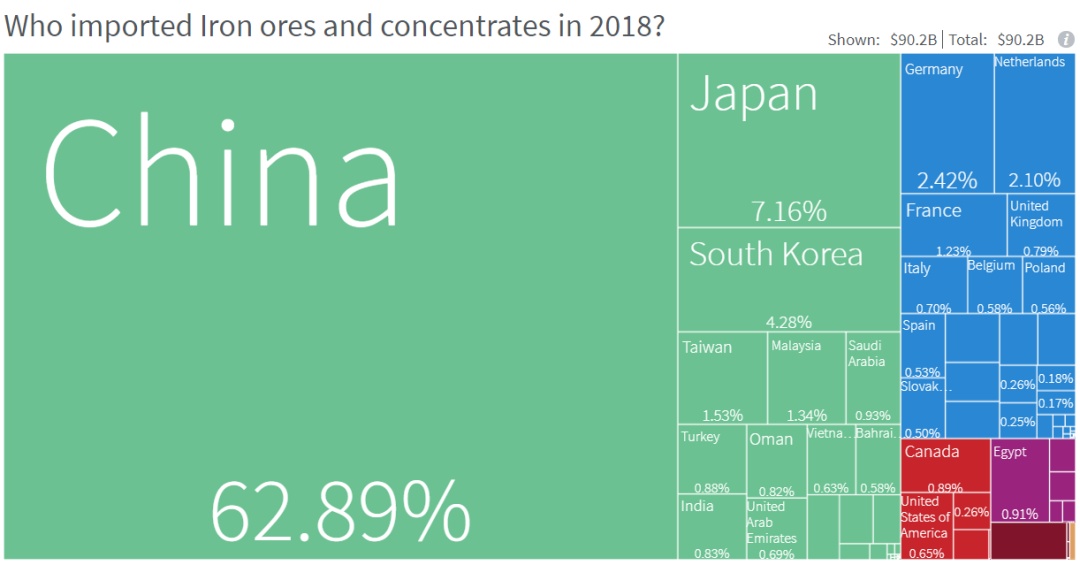This screenshot has width=1080, height=565.
Task: Select the South Korea tile
Action: pos(788,280)
